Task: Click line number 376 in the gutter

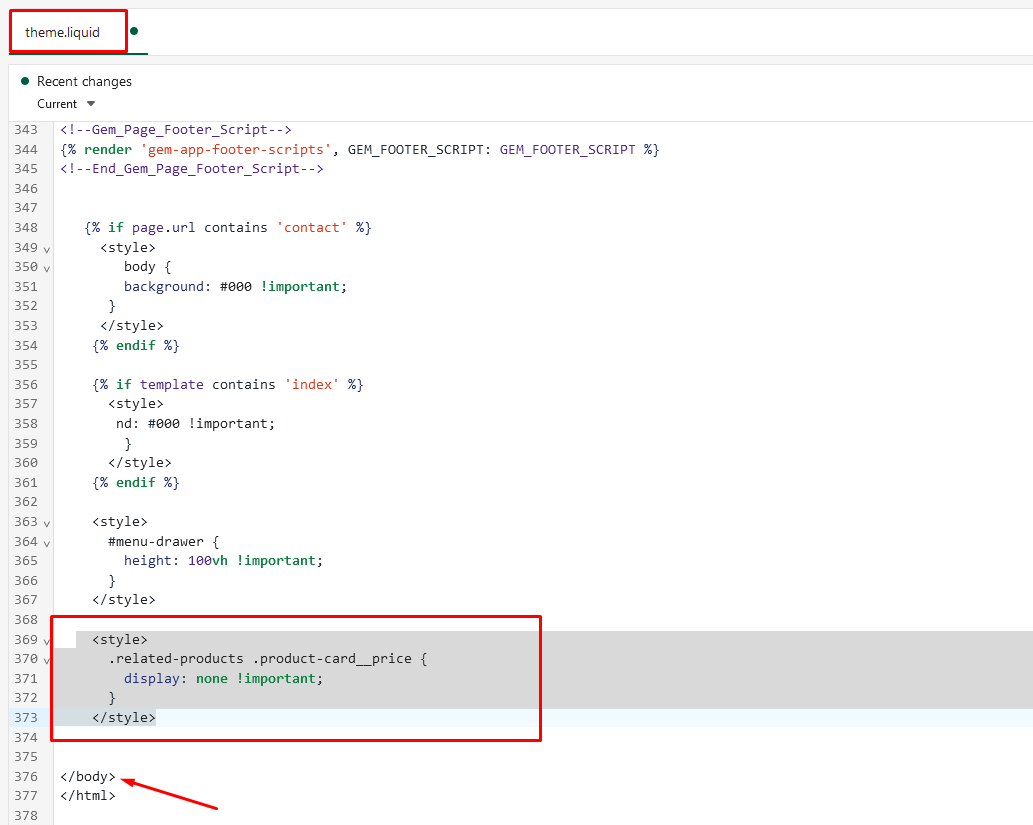Action: tap(26, 776)
